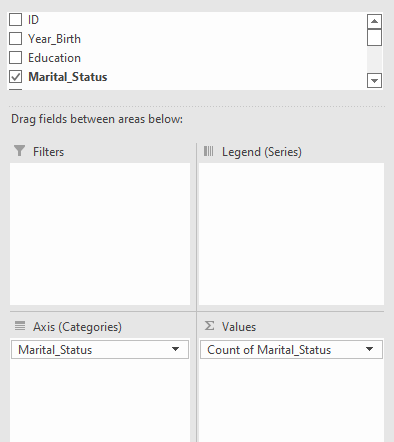Click the Values sigma icon

pyautogui.click(x=209, y=326)
